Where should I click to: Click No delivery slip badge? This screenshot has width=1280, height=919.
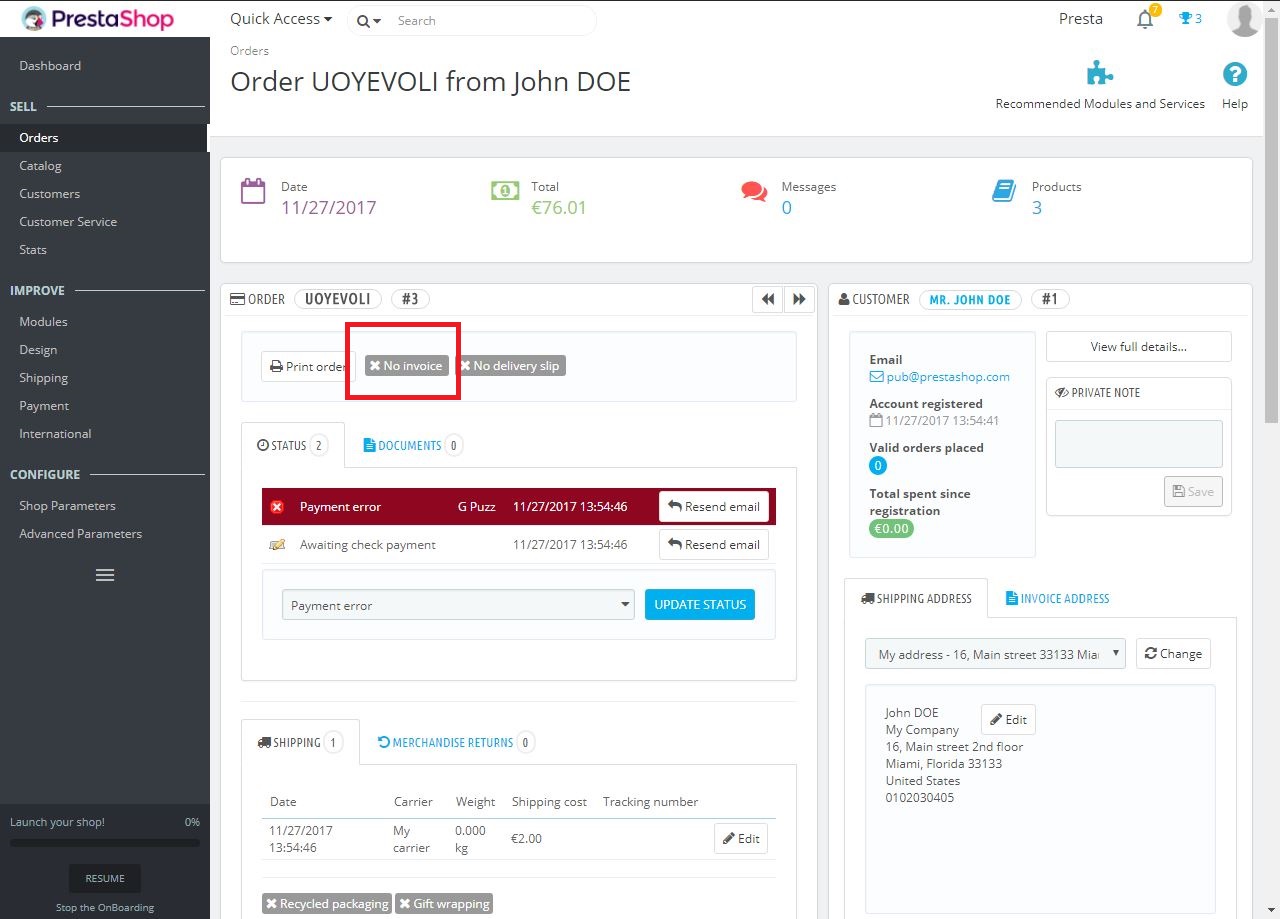point(511,366)
